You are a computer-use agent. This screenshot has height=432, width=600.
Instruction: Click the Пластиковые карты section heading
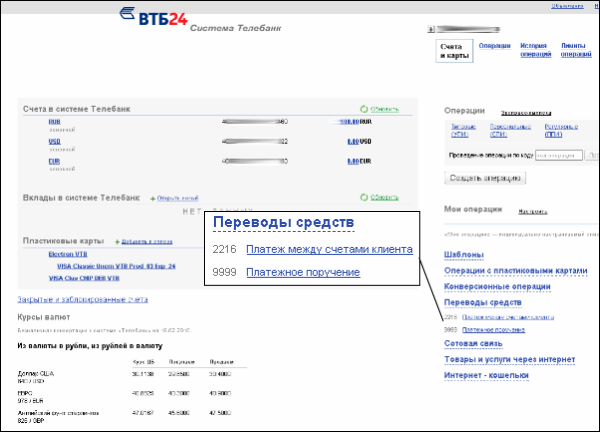[x=63, y=241]
